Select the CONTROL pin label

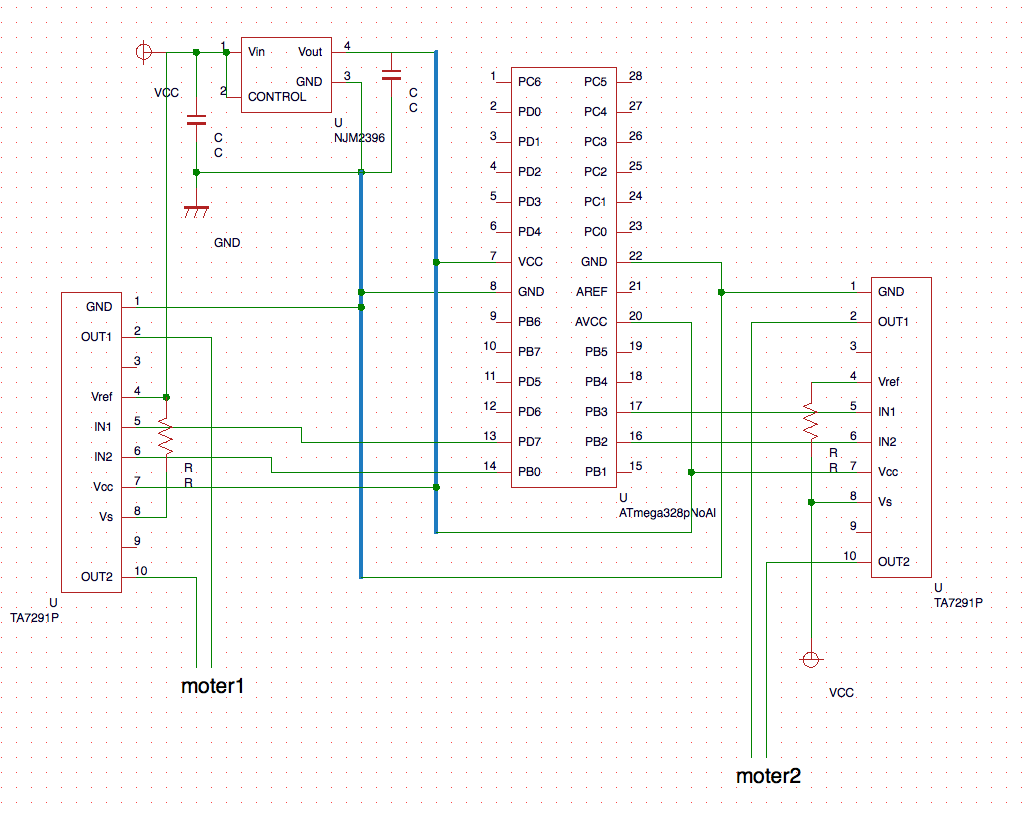pos(277,97)
